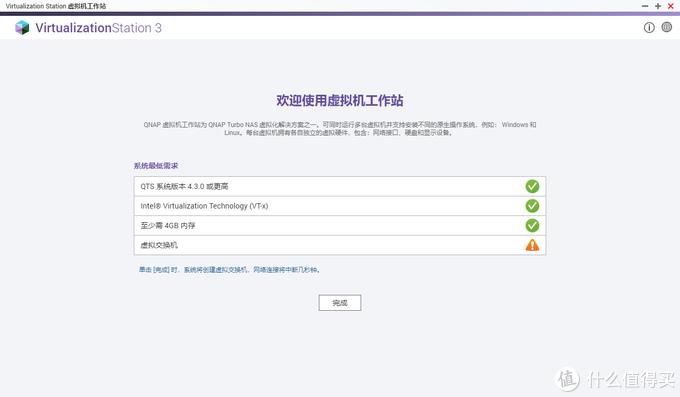This screenshot has height=397, width=680.
Task: Click the 欢迎使用虚拟机工作站 title
Action: (340, 101)
